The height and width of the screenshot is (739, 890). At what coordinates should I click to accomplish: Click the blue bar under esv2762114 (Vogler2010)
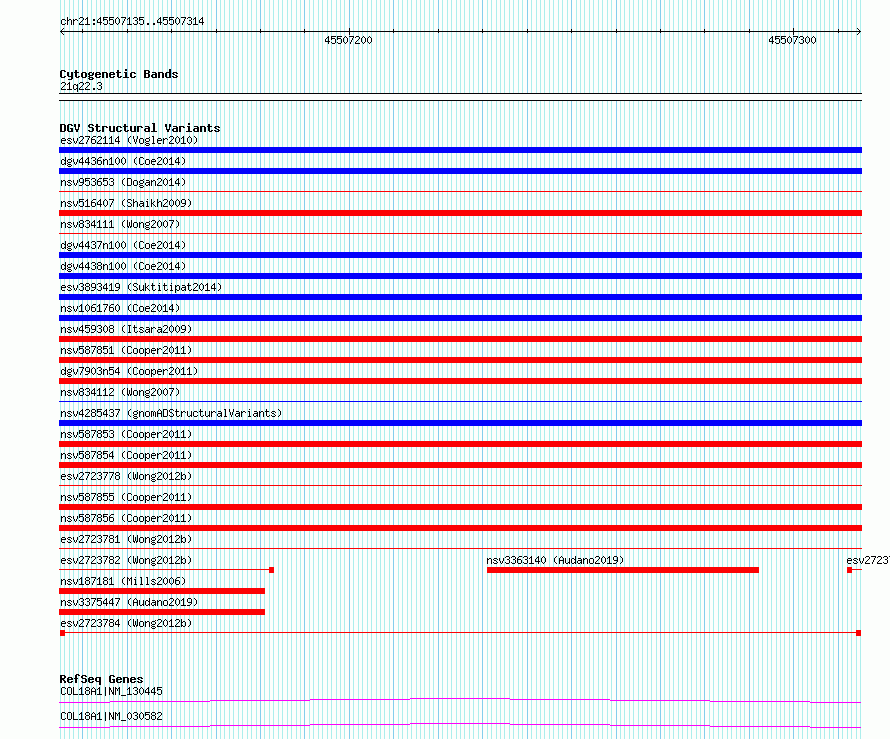pyautogui.click(x=460, y=150)
